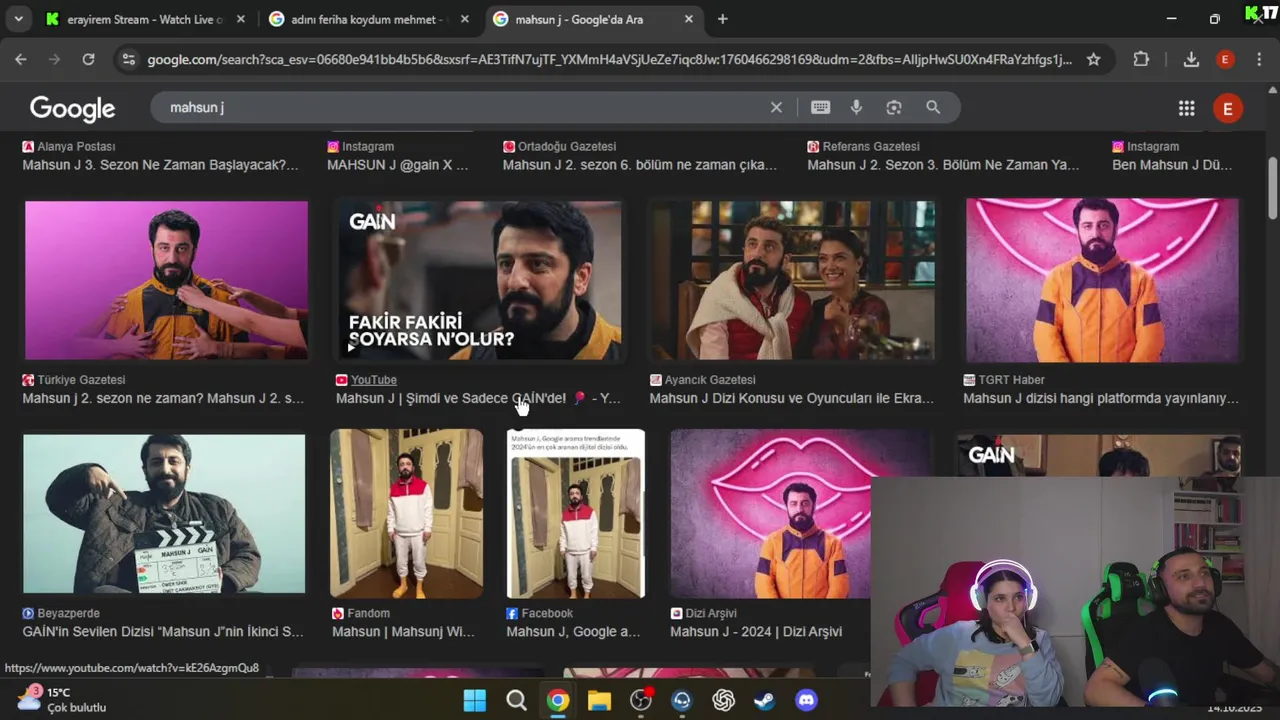This screenshot has width=1280, height=720.
Task: Click the page vertical scrollbar thumb
Action: click(x=1273, y=187)
